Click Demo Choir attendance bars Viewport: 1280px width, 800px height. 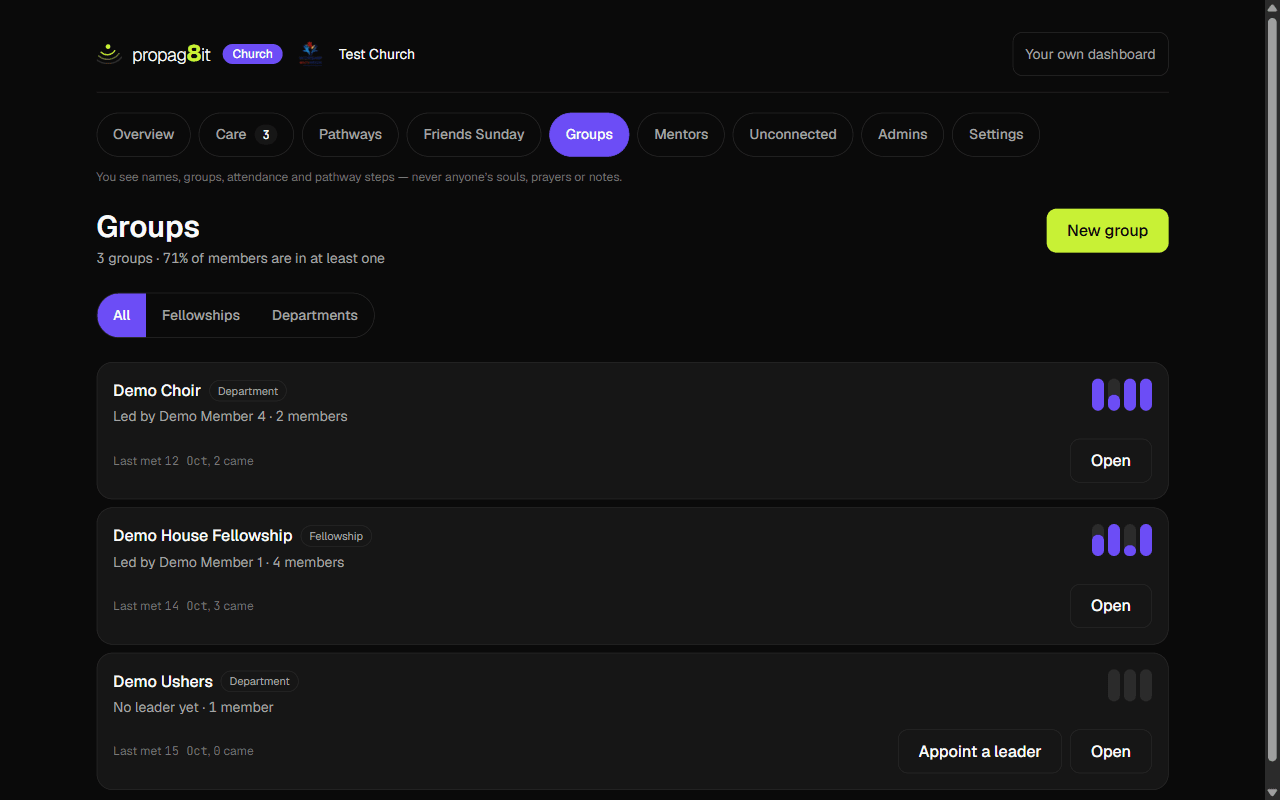pos(1122,395)
